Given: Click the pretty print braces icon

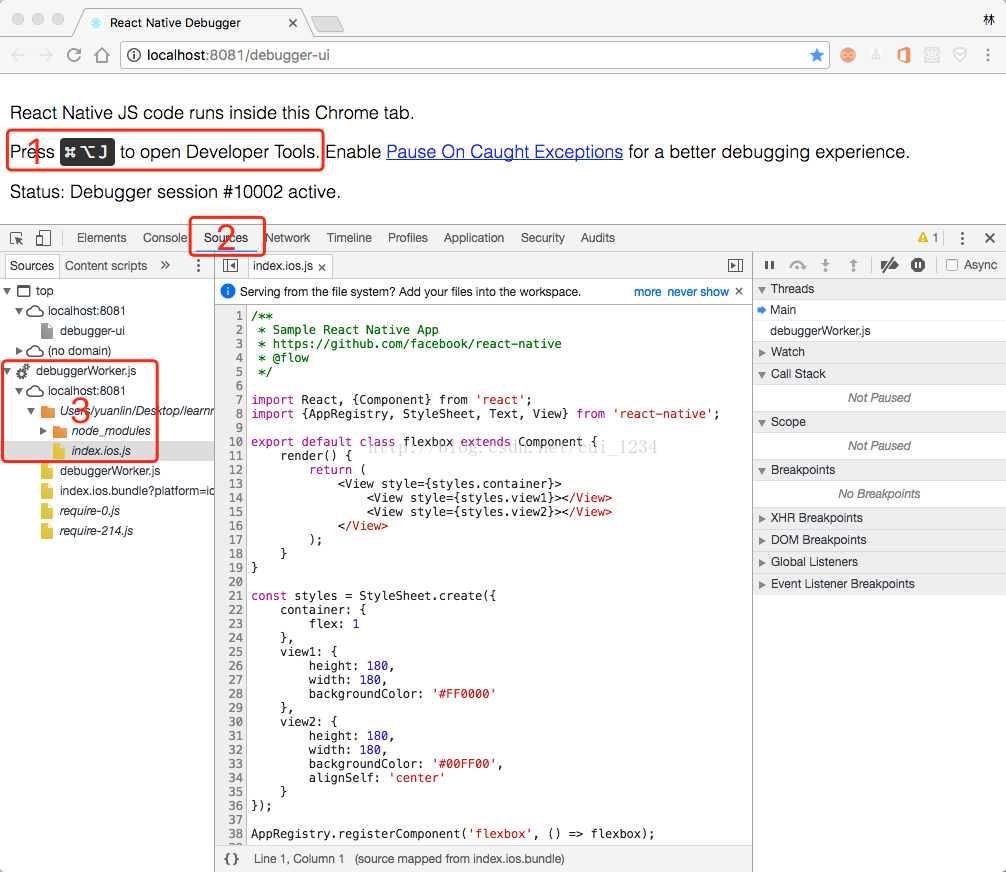Looking at the screenshot, I should 232,859.
